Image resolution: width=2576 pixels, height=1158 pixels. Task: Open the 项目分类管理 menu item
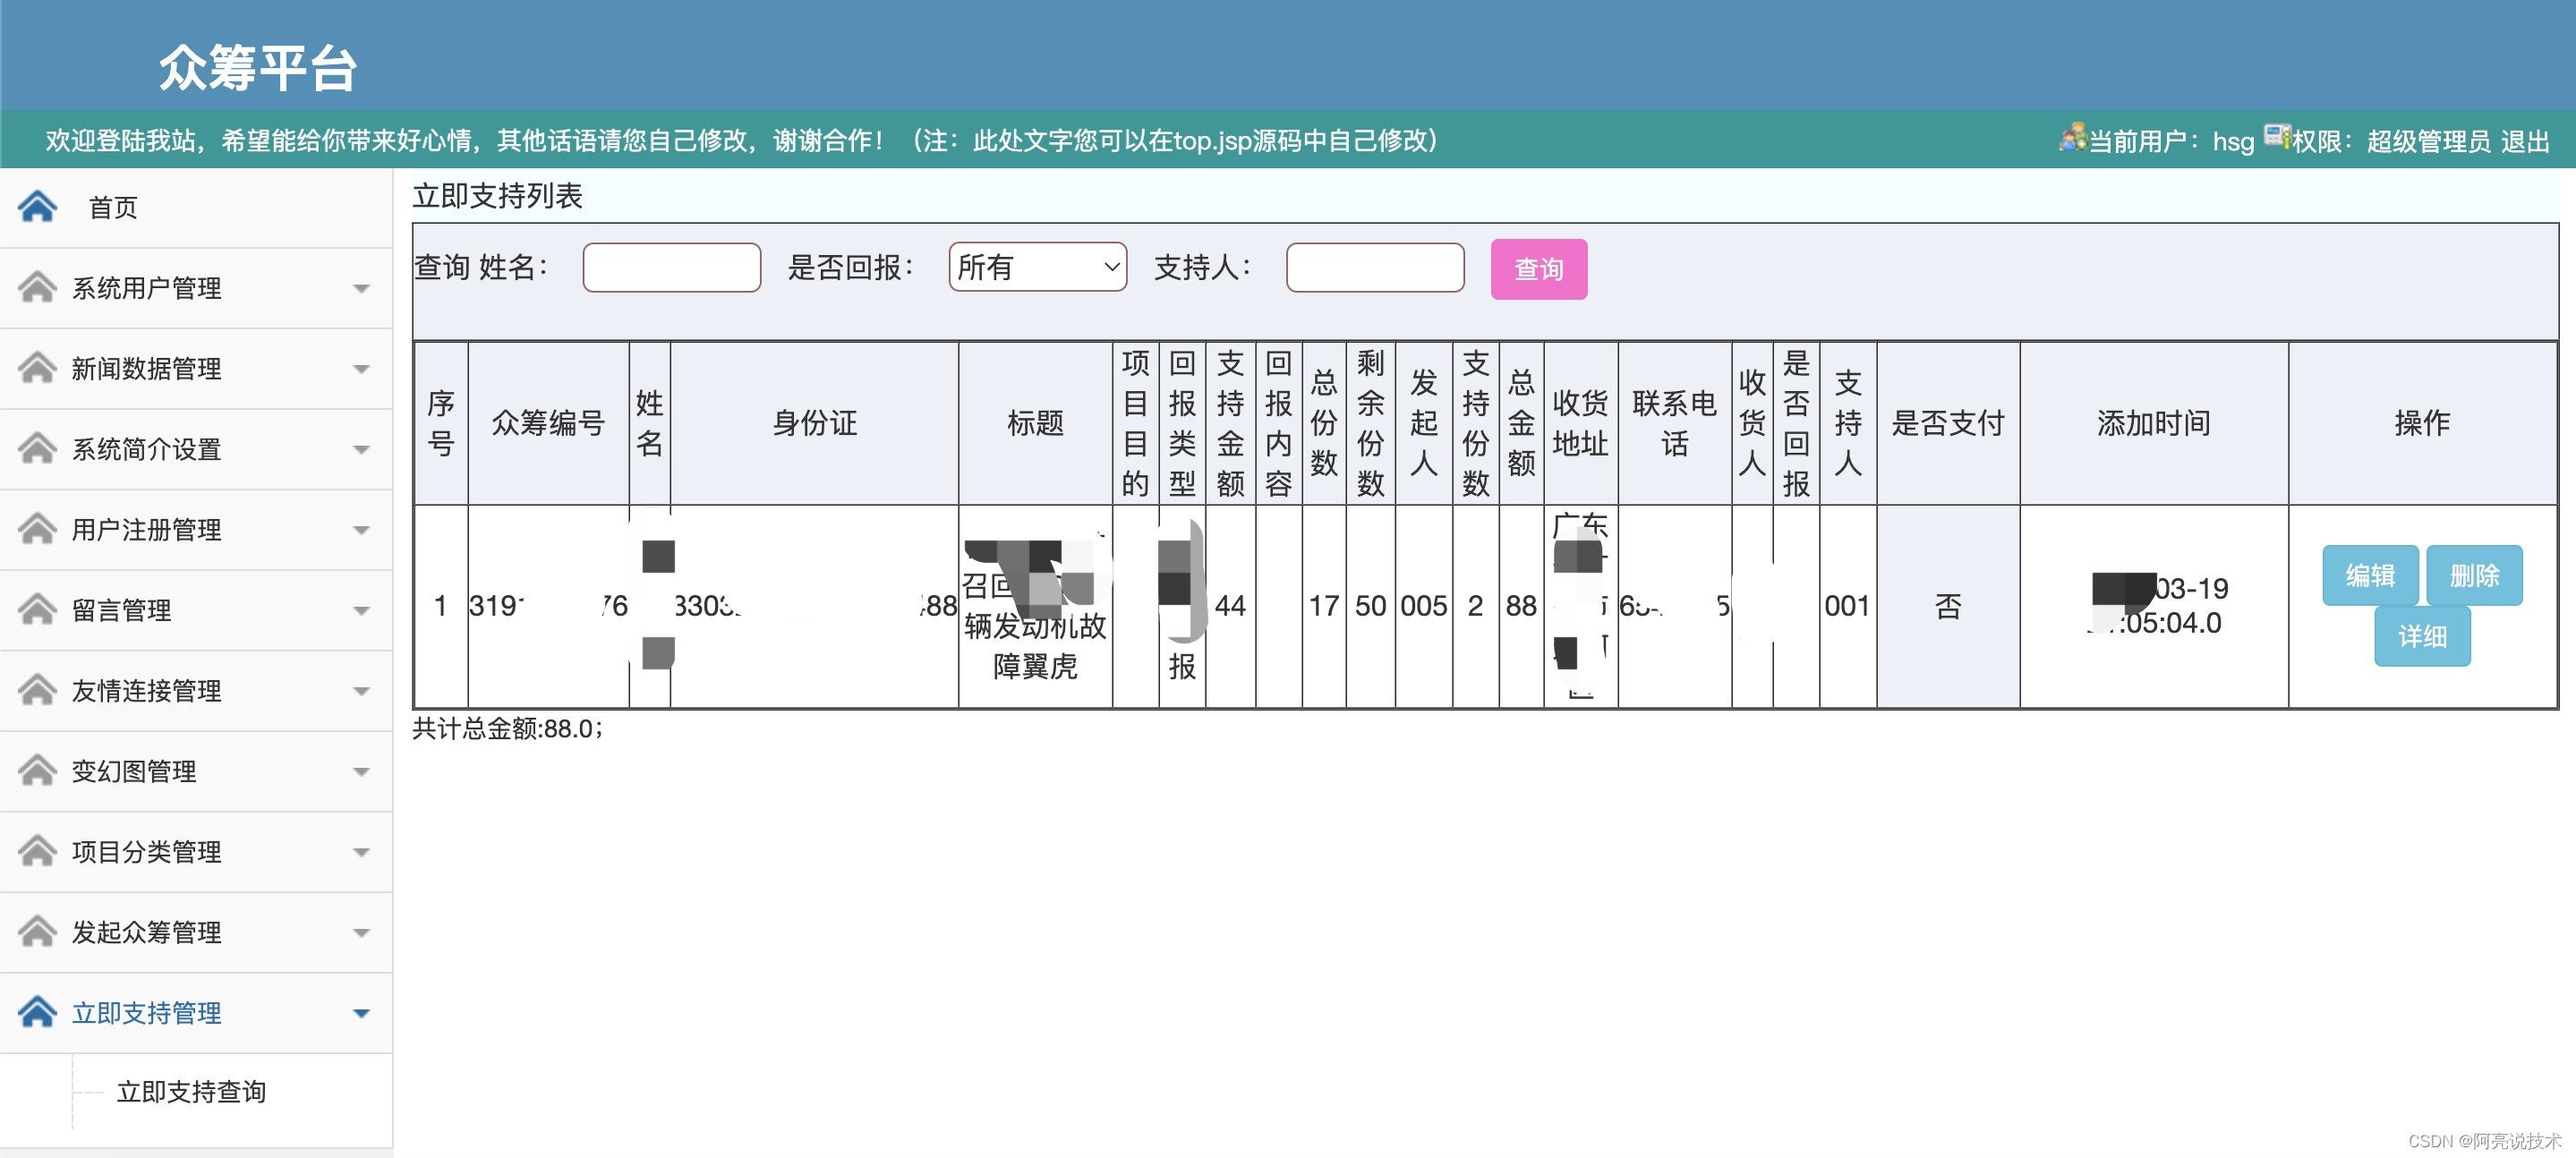[146, 852]
